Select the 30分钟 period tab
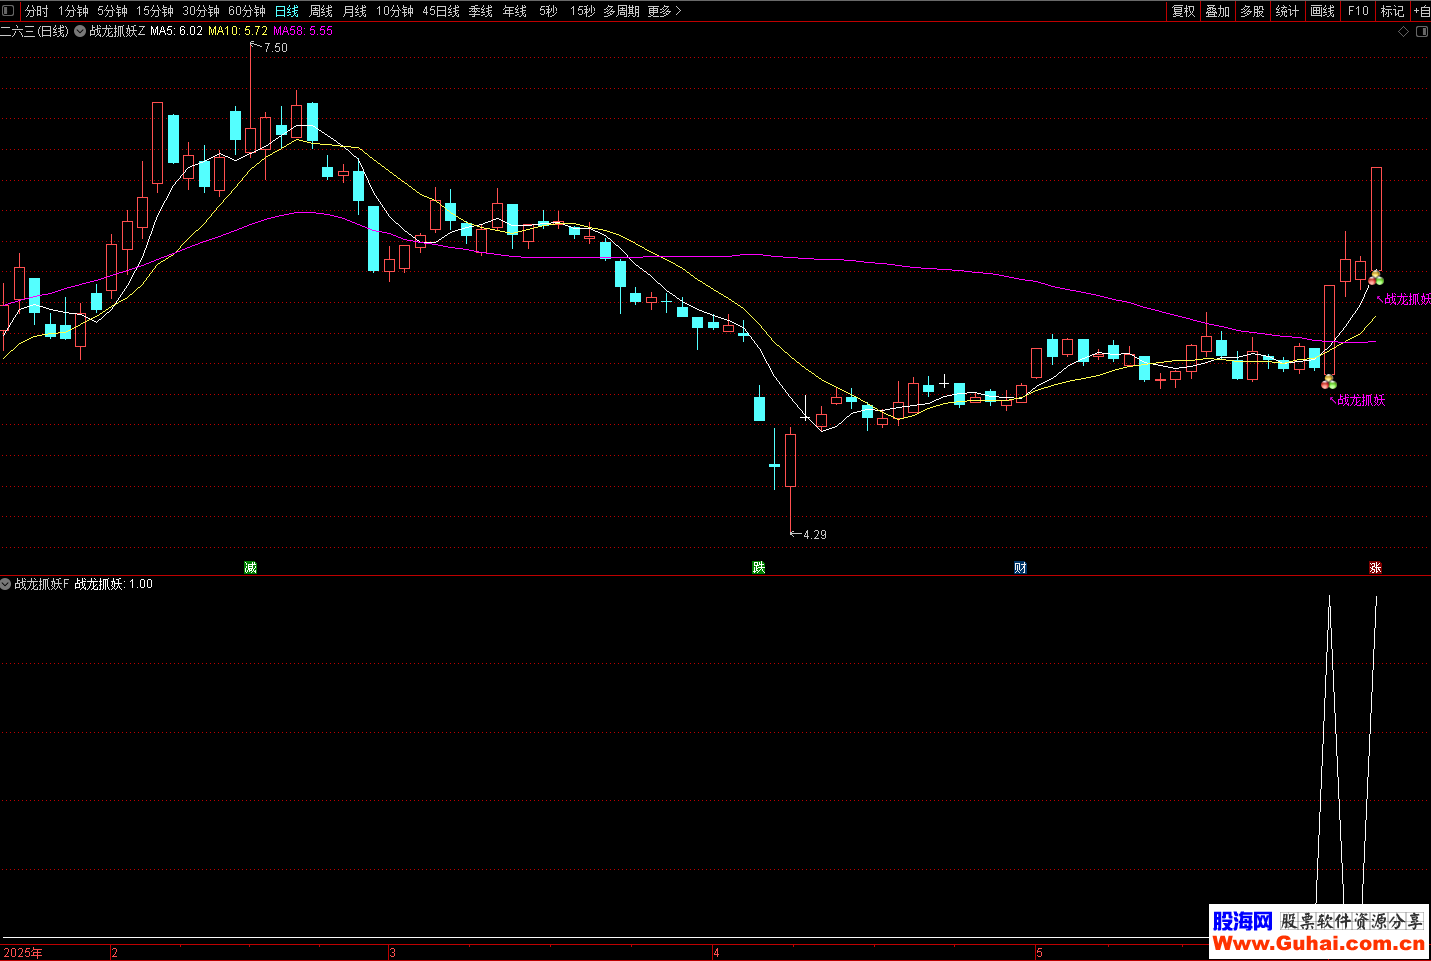 (201, 11)
